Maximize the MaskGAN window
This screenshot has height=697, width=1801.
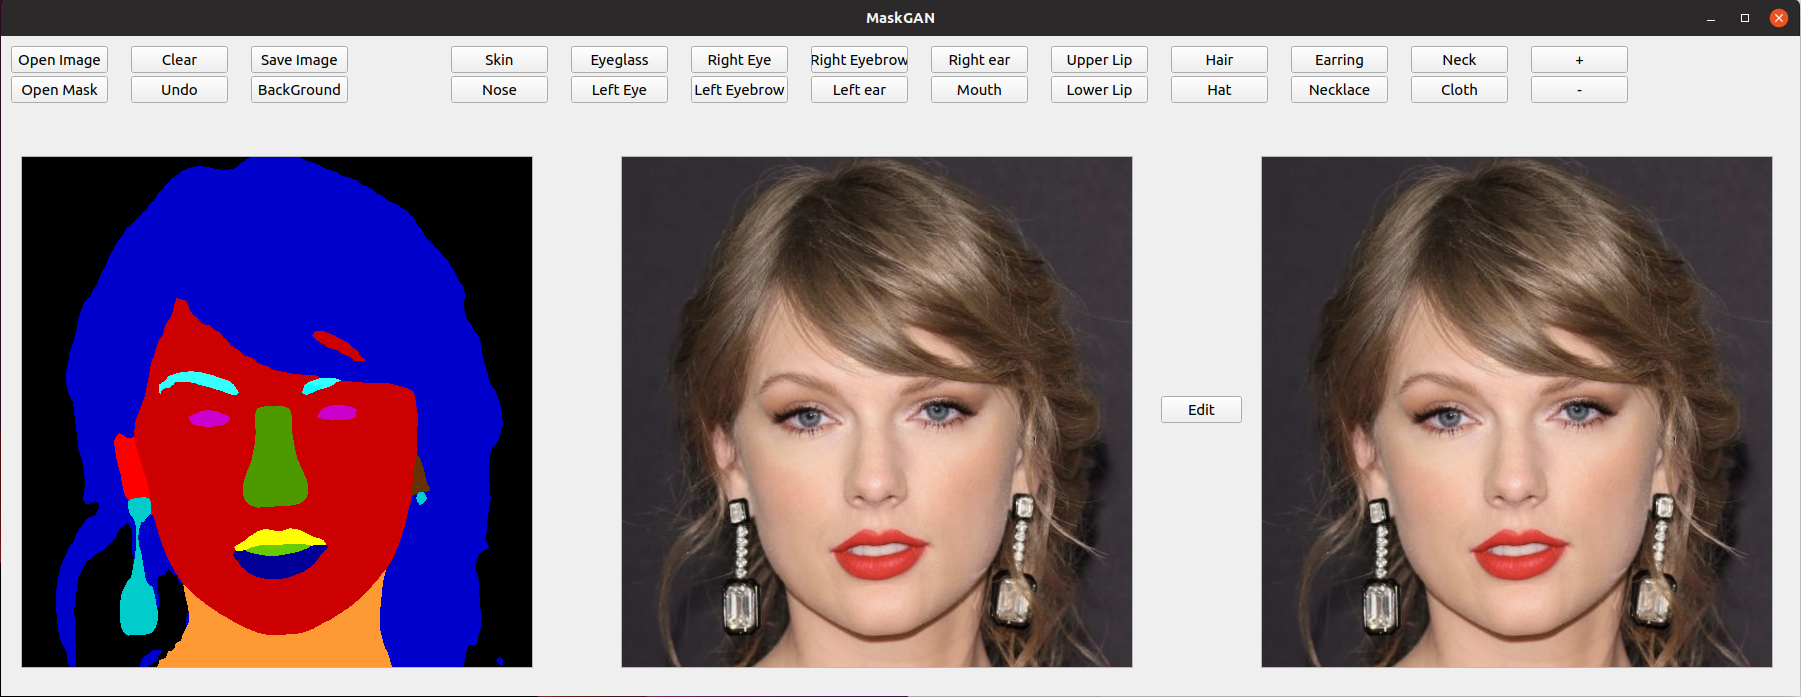pyautogui.click(x=1745, y=18)
